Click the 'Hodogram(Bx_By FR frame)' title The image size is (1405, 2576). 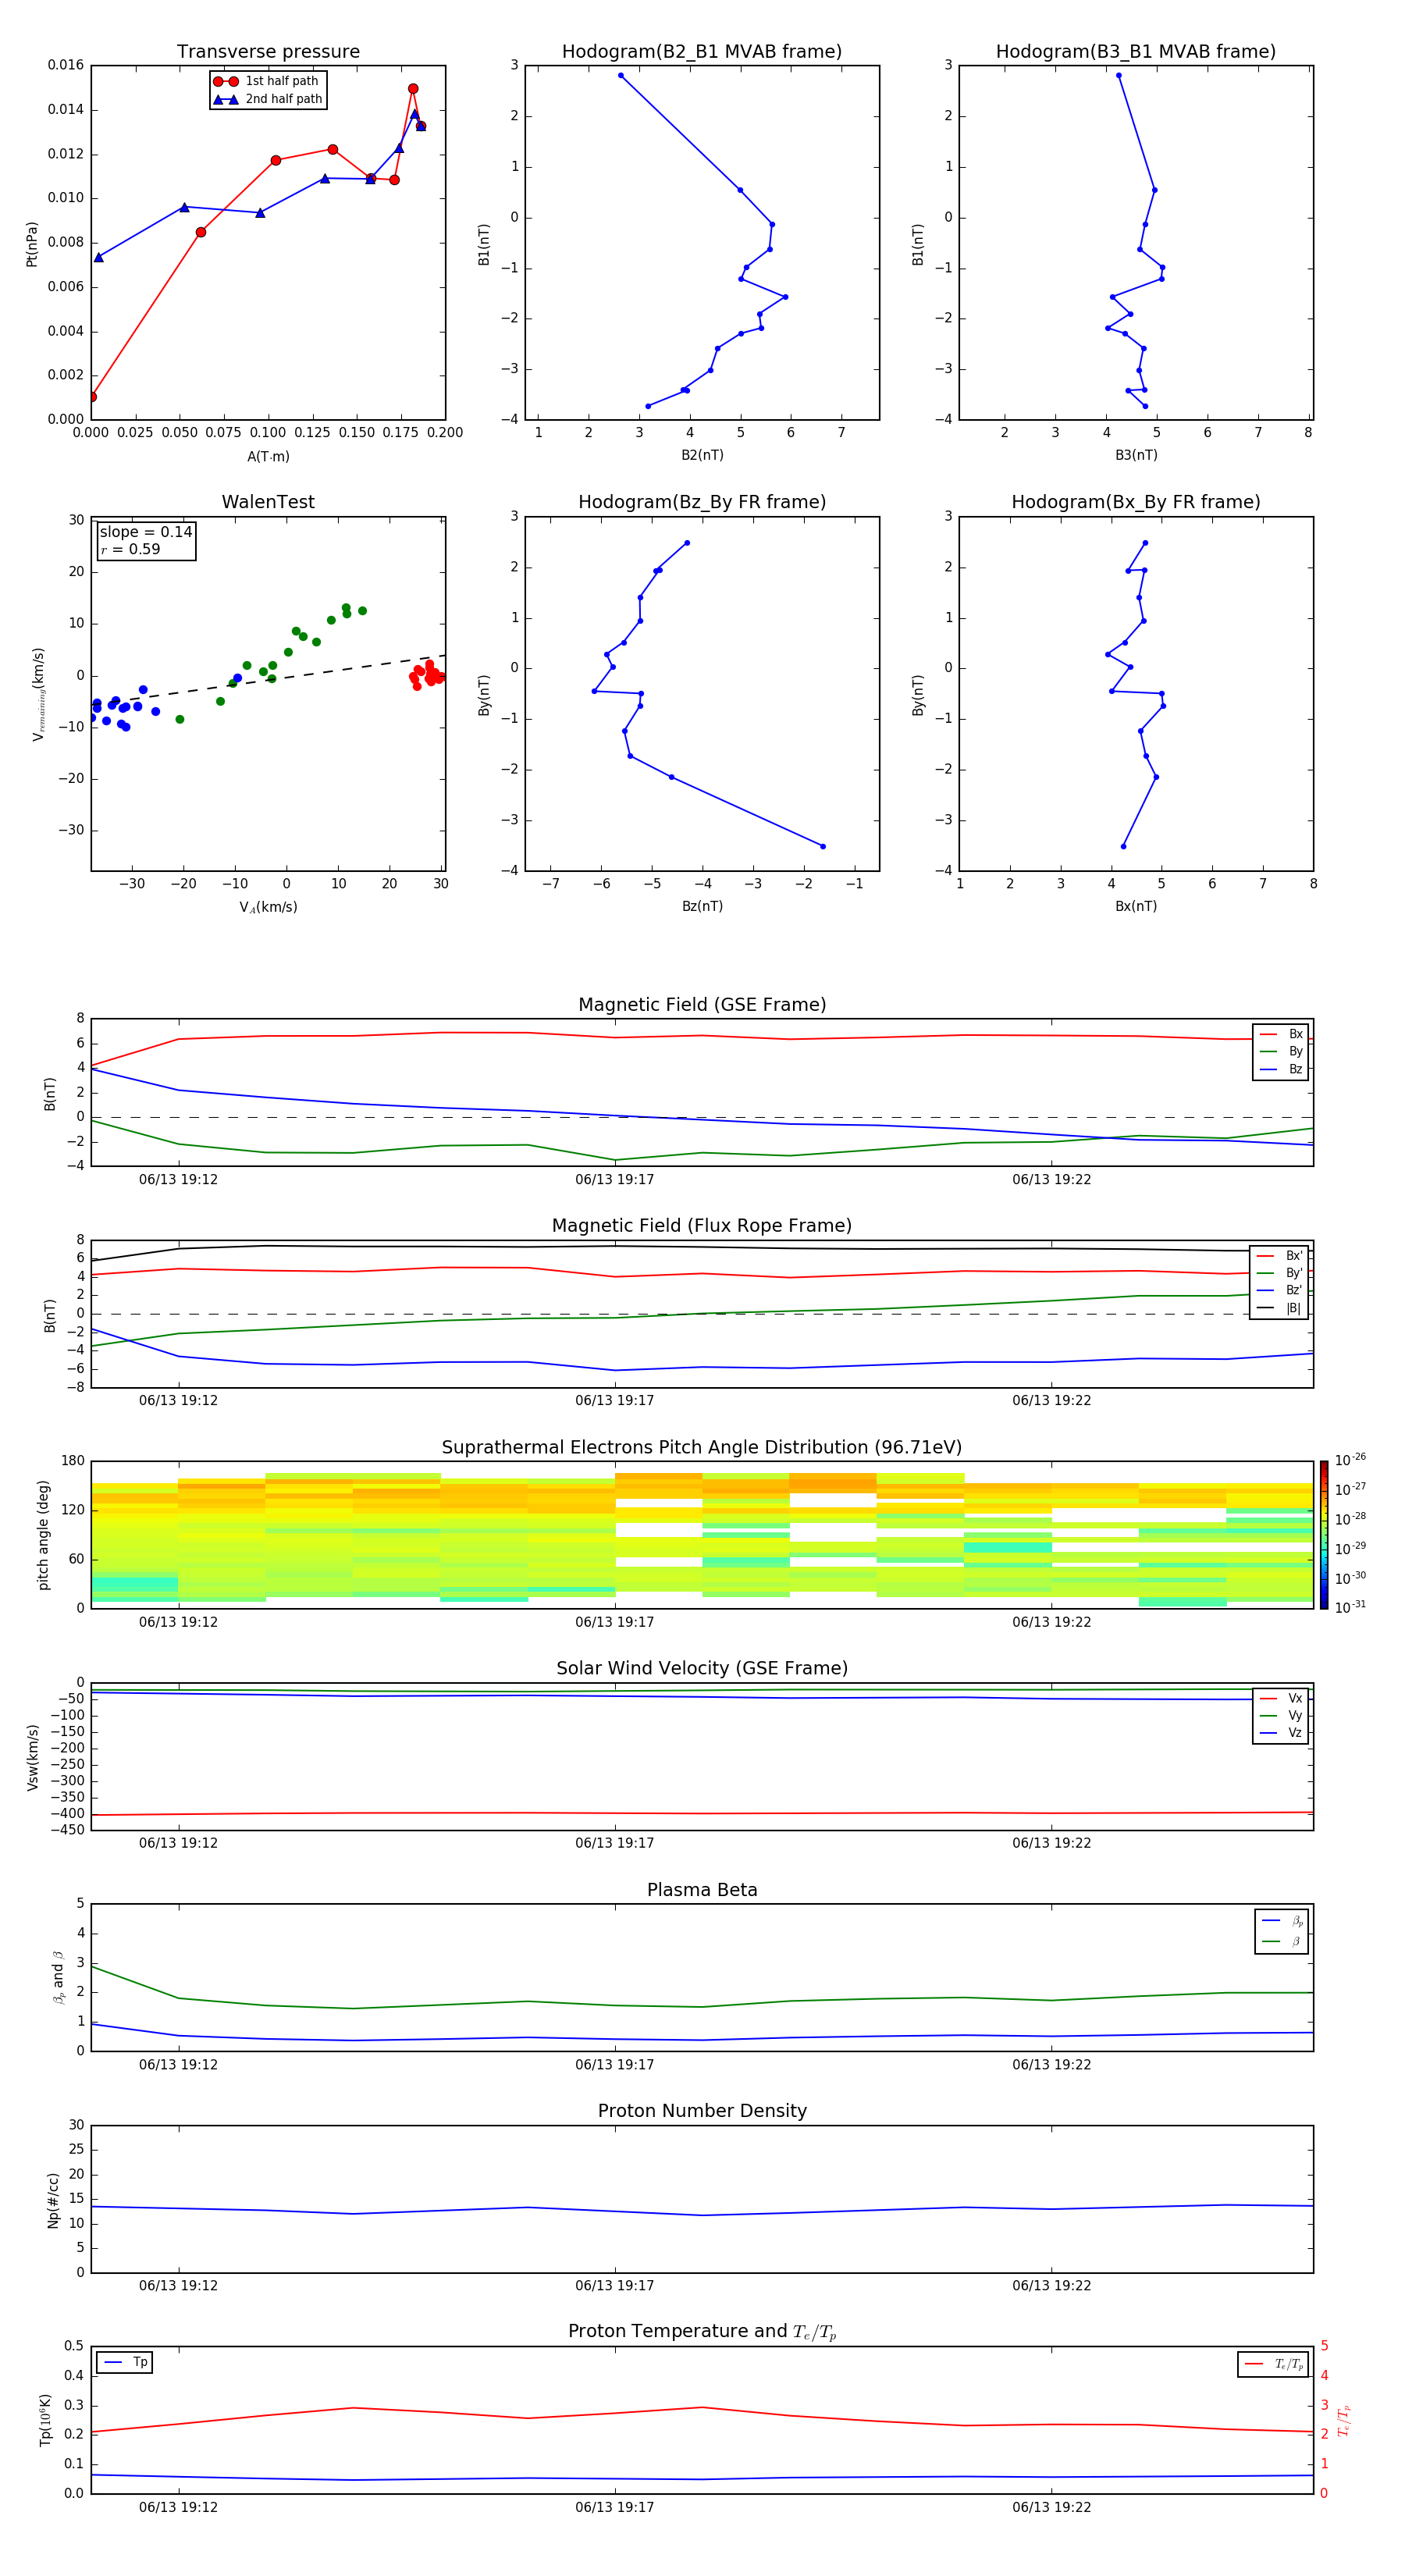(1136, 502)
